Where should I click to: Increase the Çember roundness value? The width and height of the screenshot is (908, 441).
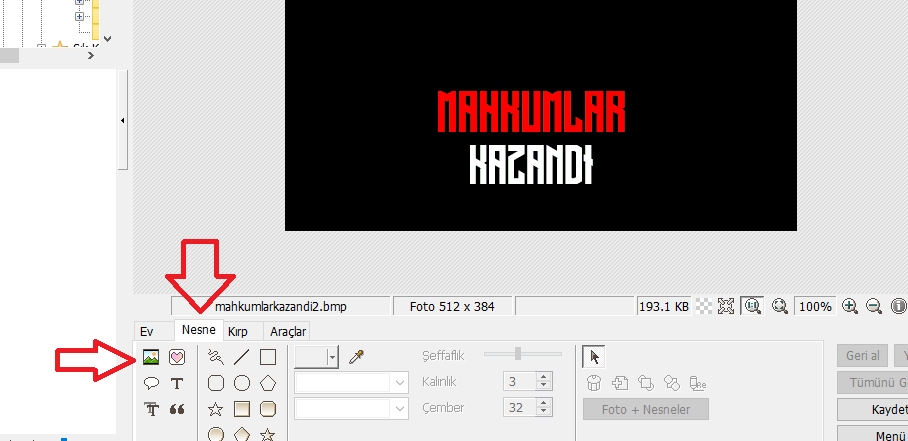543,403
